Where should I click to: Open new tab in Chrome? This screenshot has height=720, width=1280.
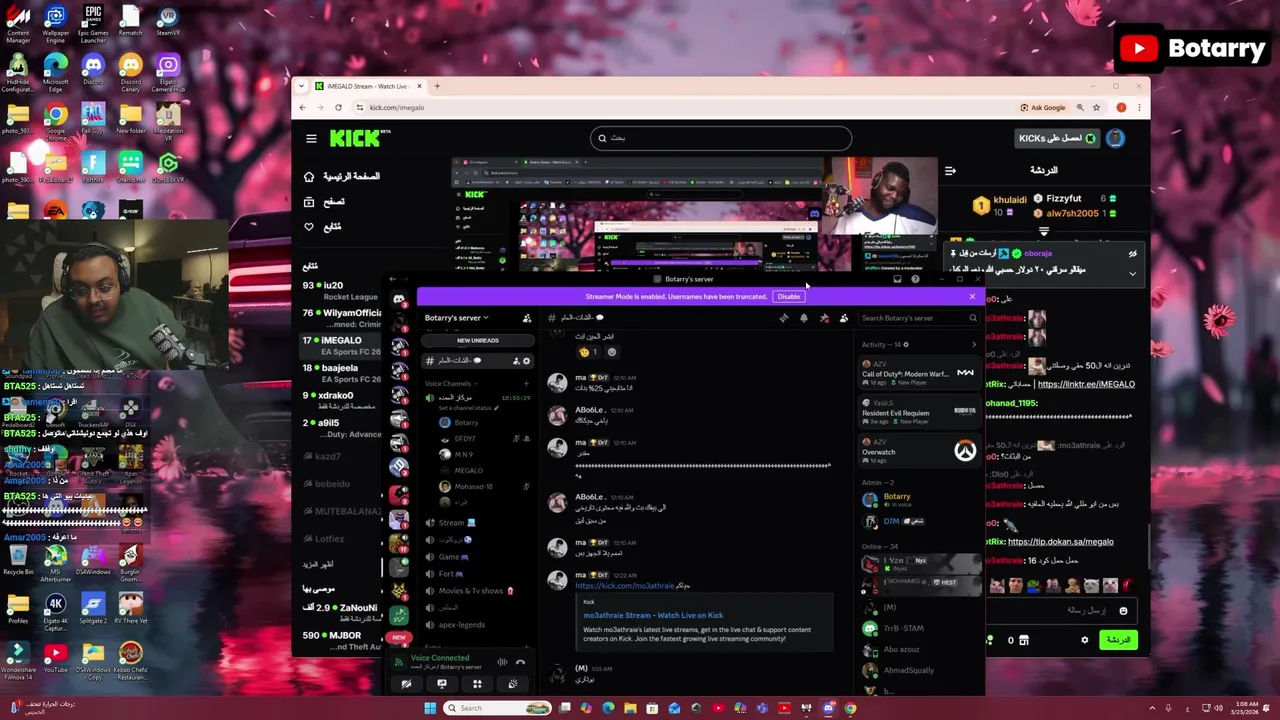pos(437,86)
